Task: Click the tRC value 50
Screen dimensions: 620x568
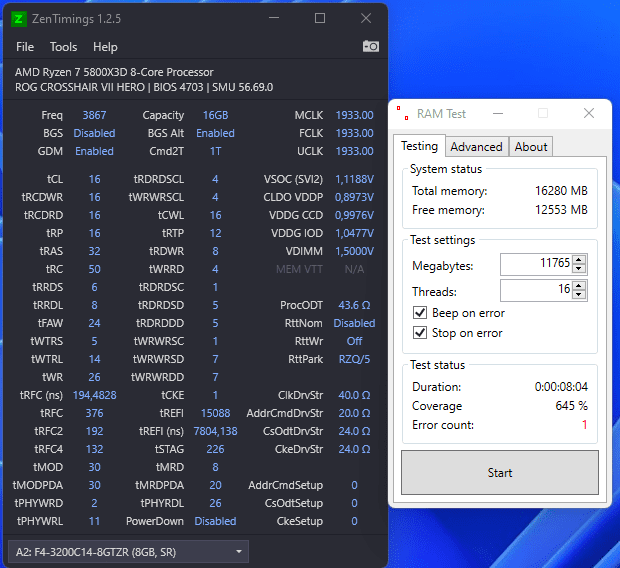Action: pos(94,269)
